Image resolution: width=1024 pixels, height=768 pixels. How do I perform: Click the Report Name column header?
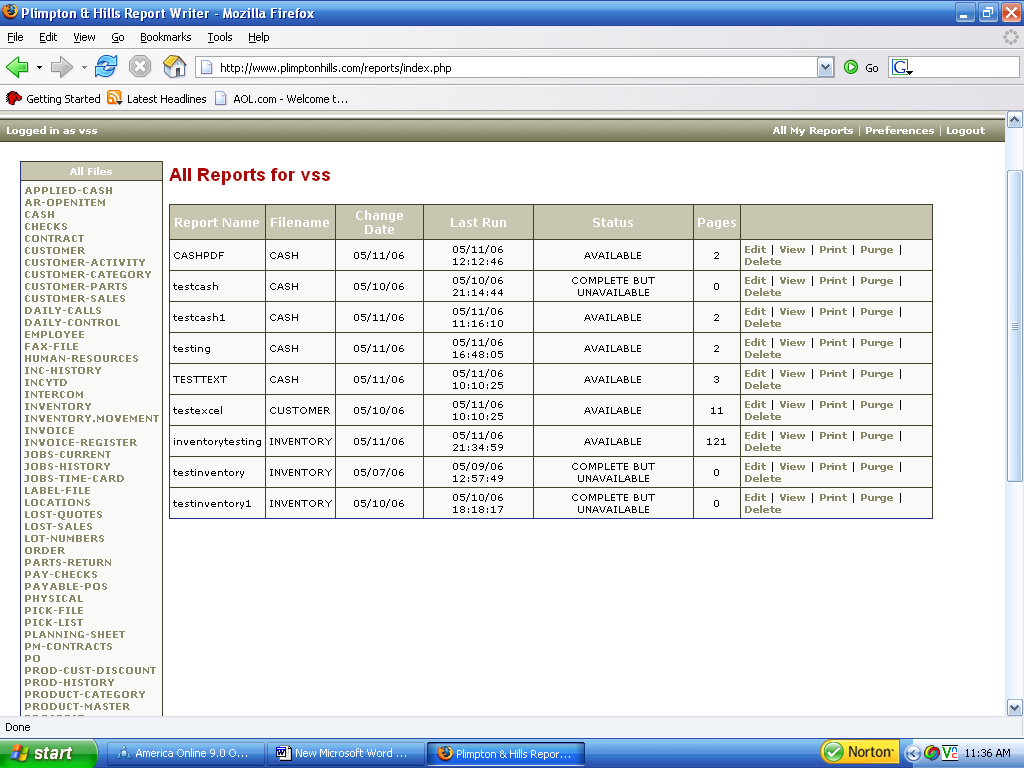[x=217, y=223]
